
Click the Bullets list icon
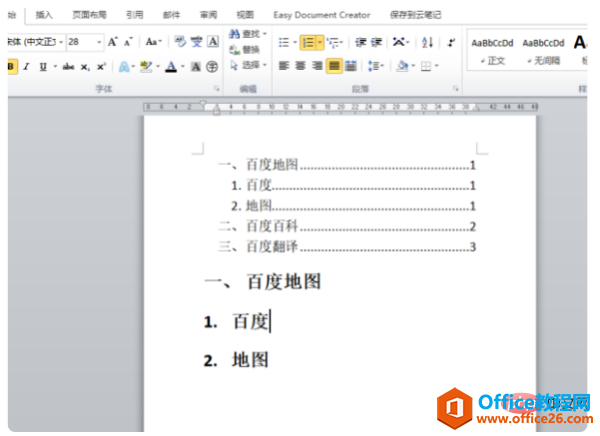[284, 42]
